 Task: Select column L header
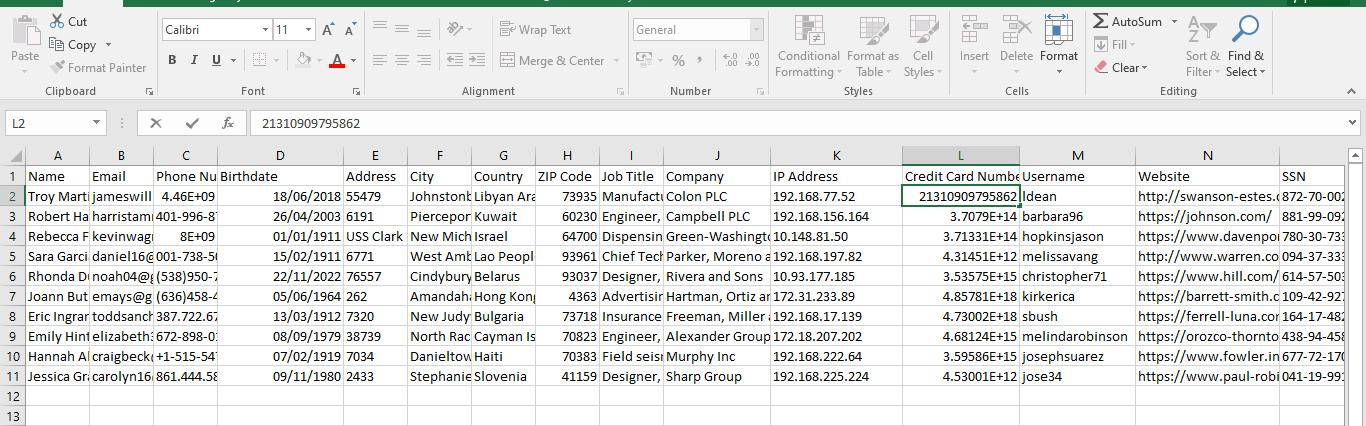tap(960, 155)
